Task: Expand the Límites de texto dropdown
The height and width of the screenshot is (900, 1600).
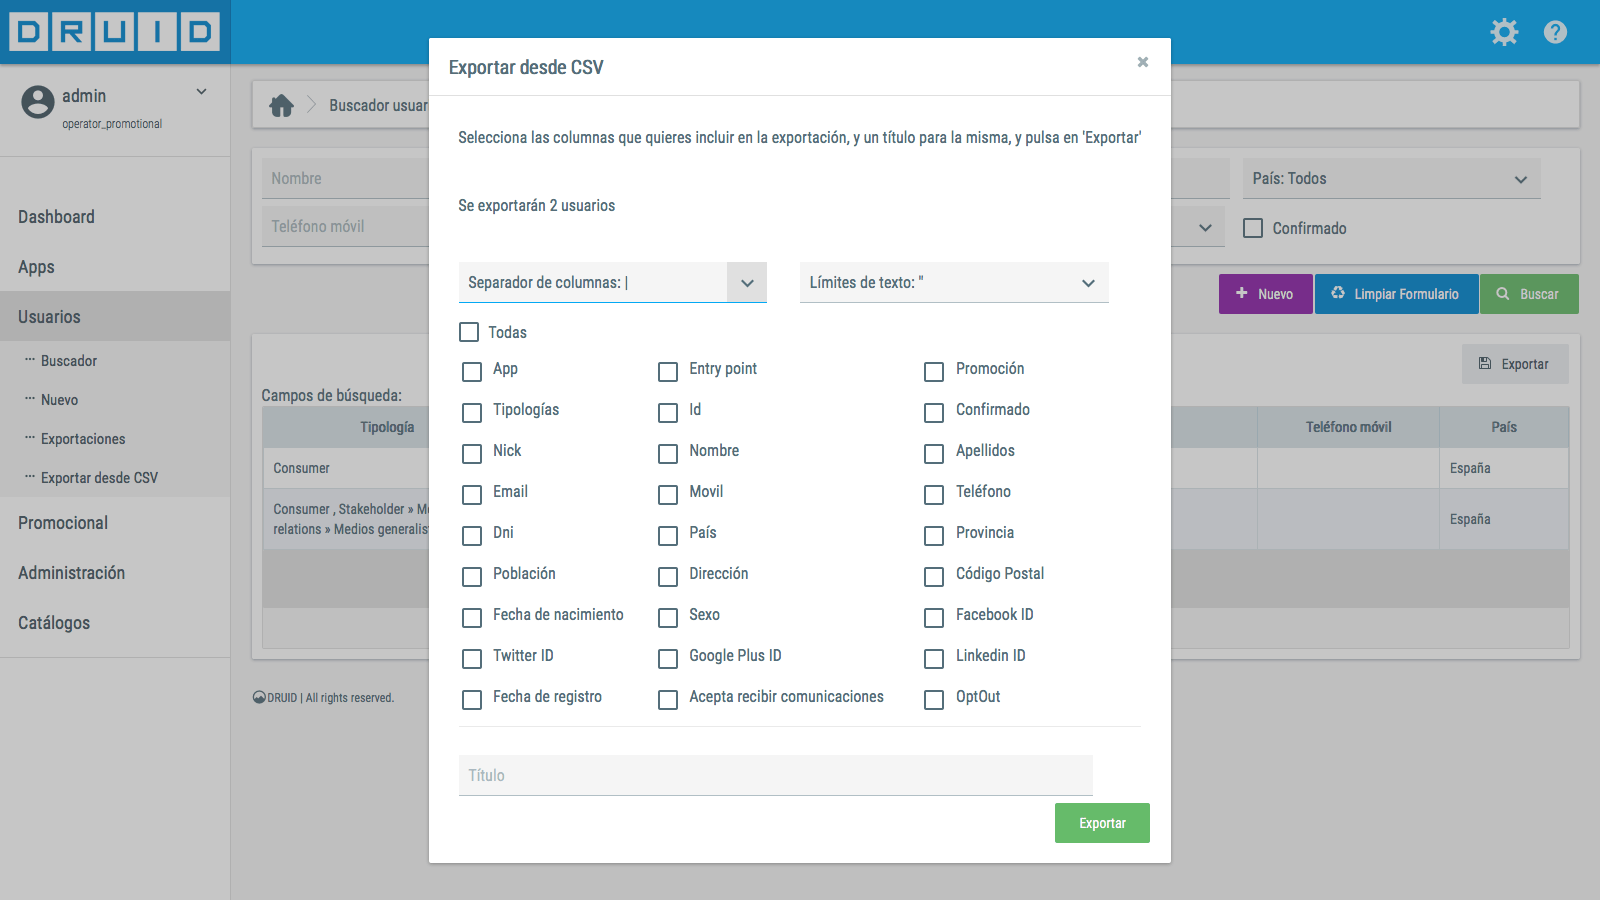Action: click(x=1088, y=283)
